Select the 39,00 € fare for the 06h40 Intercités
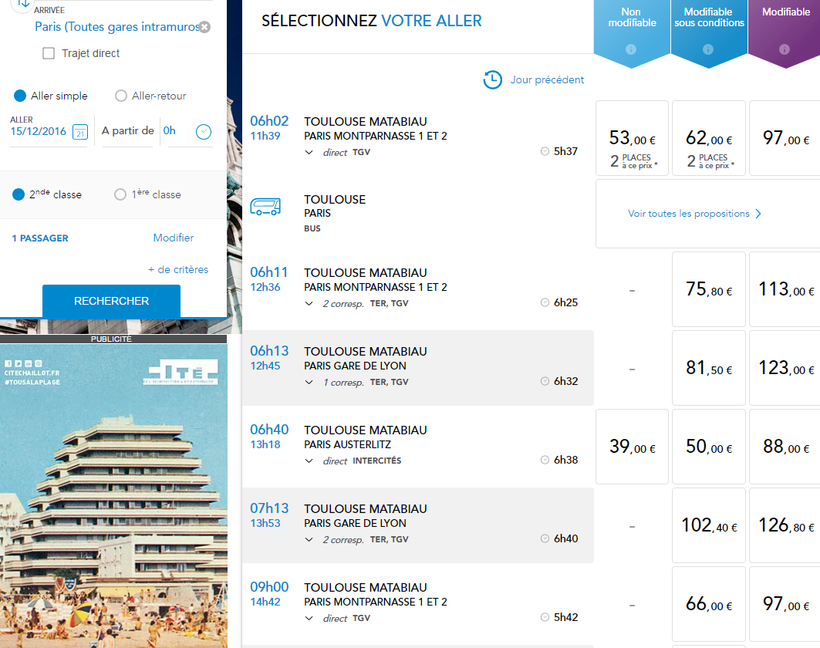This screenshot has width=820, height=648. [632, 447]
